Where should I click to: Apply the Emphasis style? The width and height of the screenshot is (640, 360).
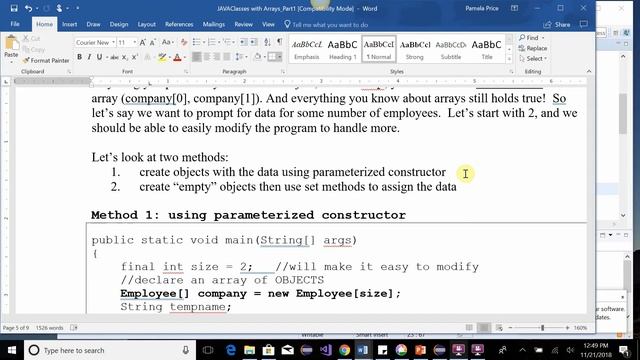pyautogui.click(x=307, y=49)
